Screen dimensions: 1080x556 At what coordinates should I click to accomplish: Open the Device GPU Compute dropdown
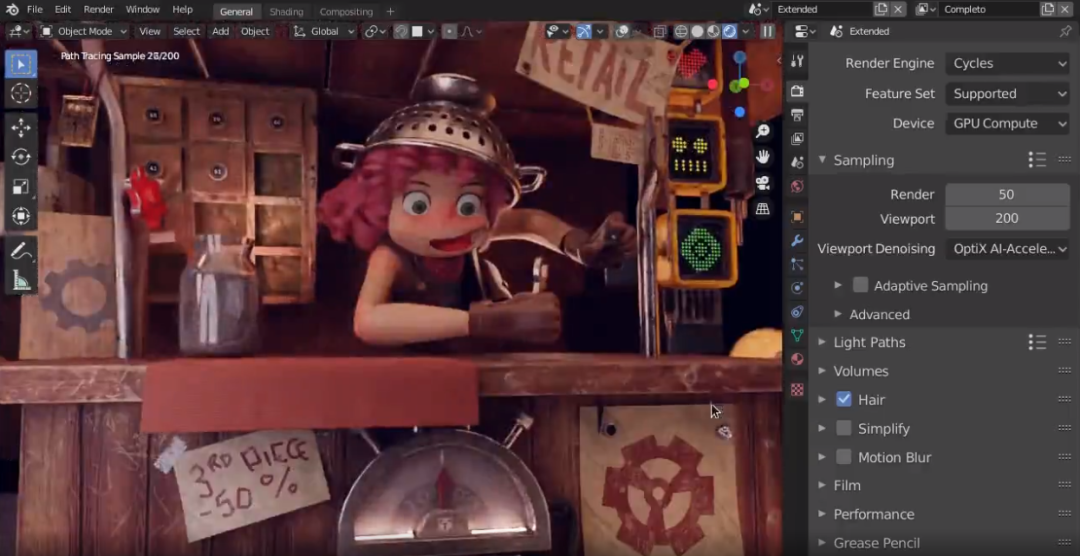1008,123
